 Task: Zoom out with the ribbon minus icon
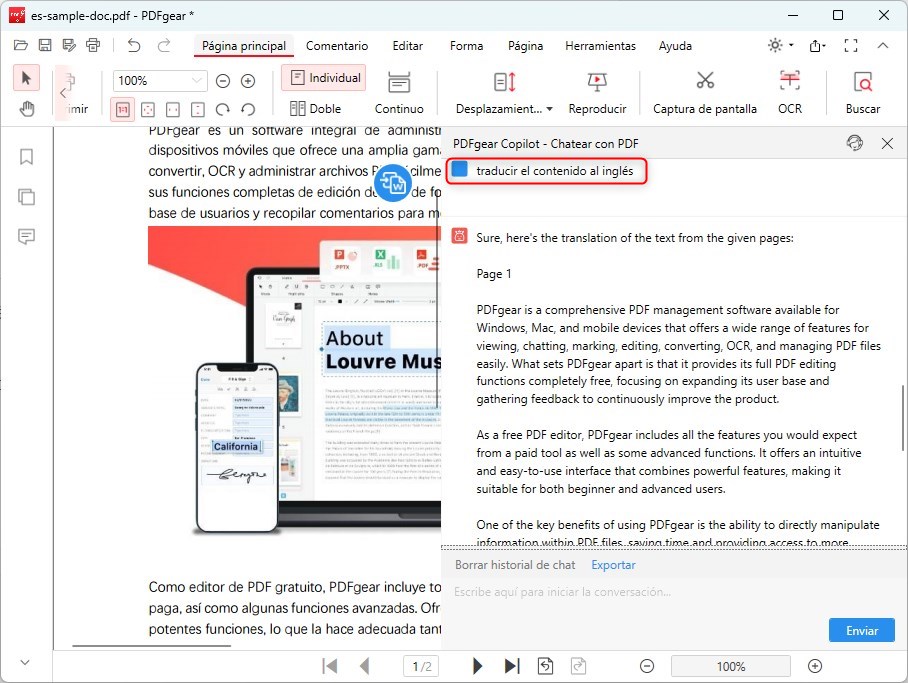(223, 81)
